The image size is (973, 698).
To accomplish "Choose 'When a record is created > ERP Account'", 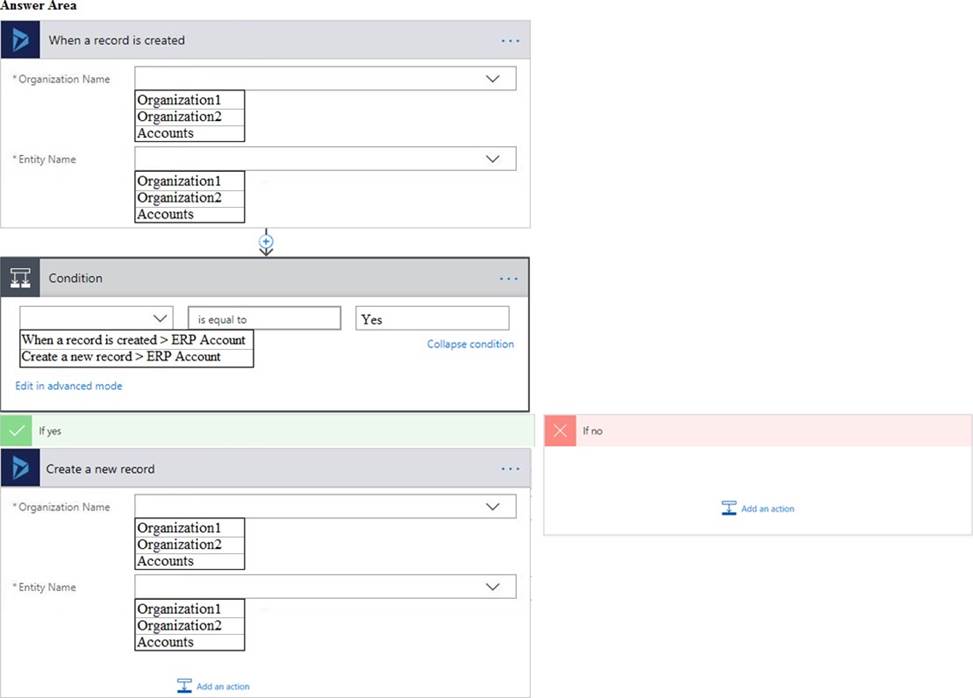I will coord(136,340).
